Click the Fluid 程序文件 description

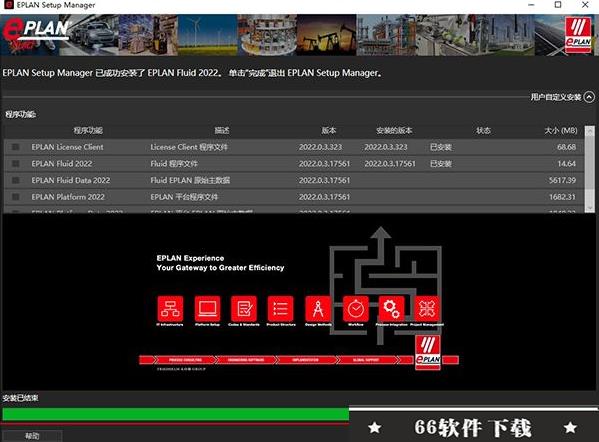(x=174, y=164)
